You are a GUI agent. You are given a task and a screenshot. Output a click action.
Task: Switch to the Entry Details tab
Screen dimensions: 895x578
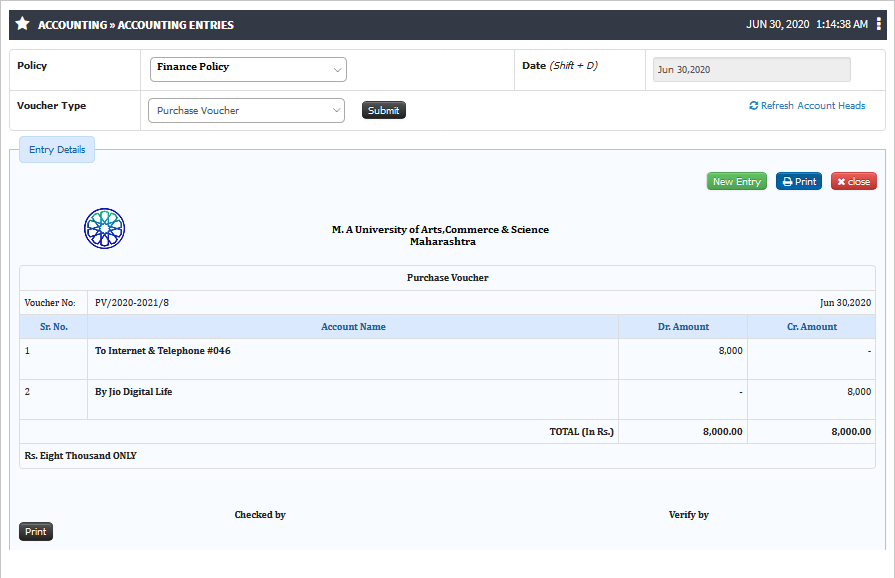pyautogui.click(x=57, y=149)
